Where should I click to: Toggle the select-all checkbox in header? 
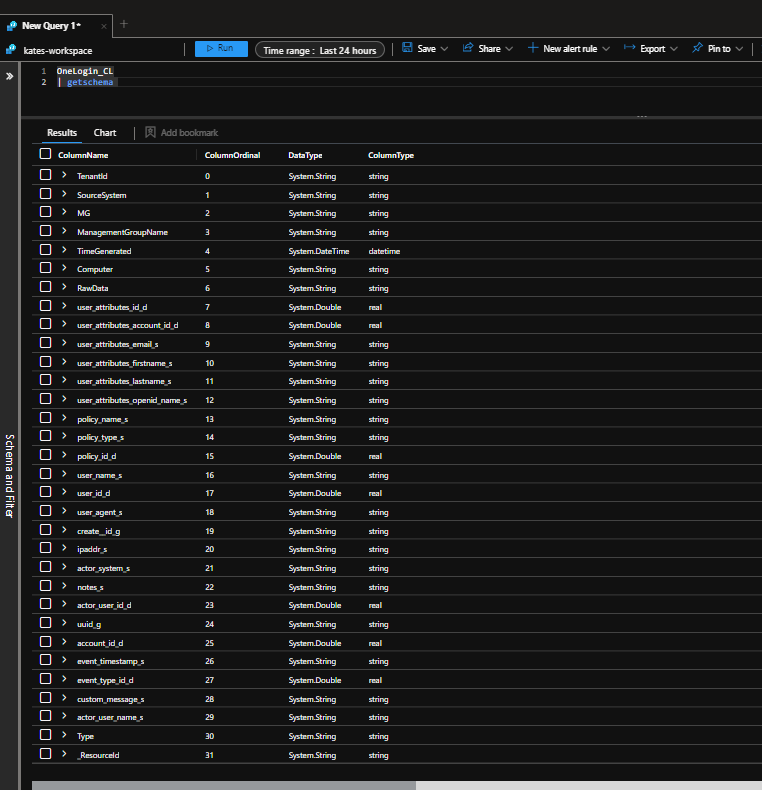click(45, 154)
